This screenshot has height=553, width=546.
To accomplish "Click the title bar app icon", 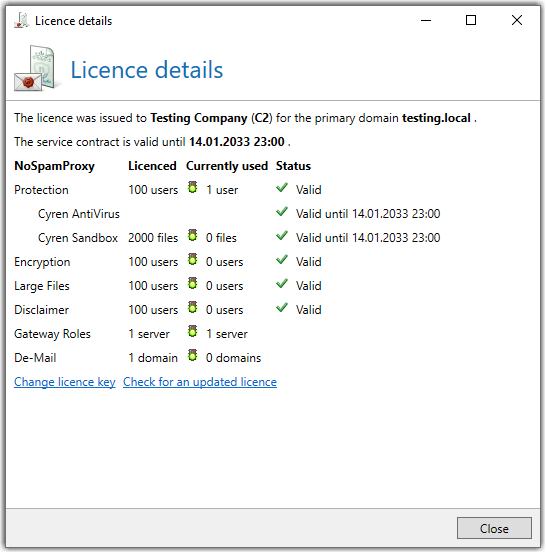I will coord(21,20).
